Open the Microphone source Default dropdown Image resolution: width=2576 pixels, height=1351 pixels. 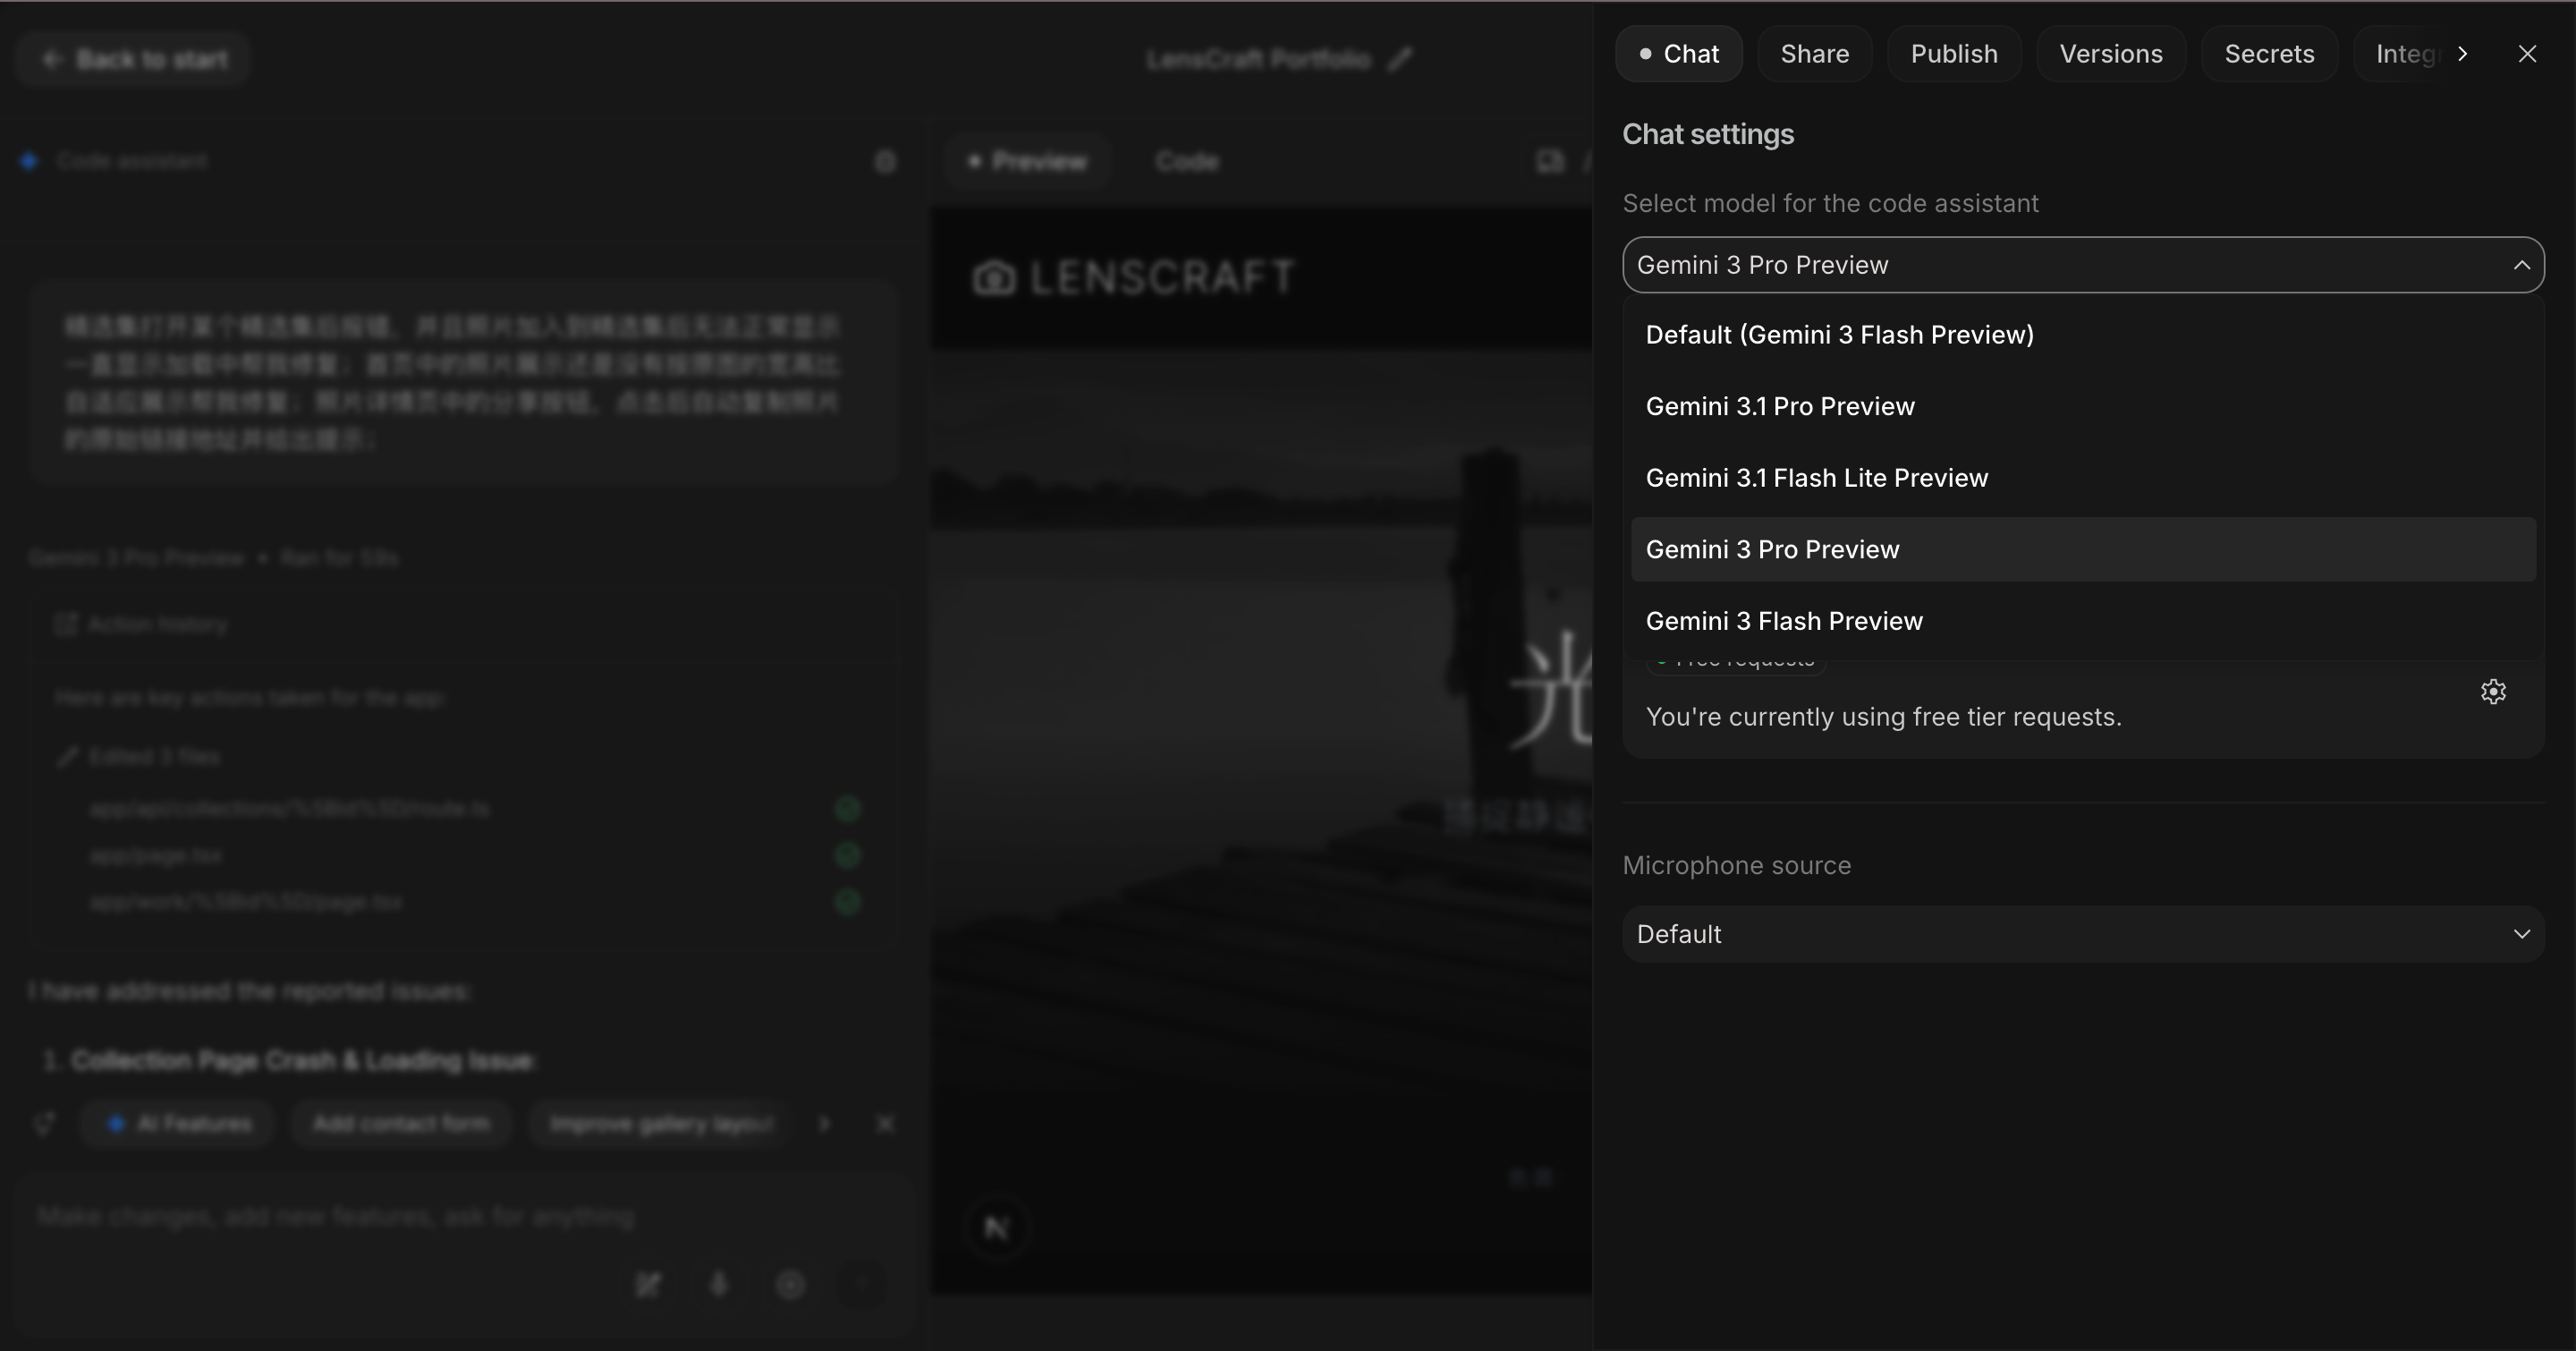(2082, 934)
